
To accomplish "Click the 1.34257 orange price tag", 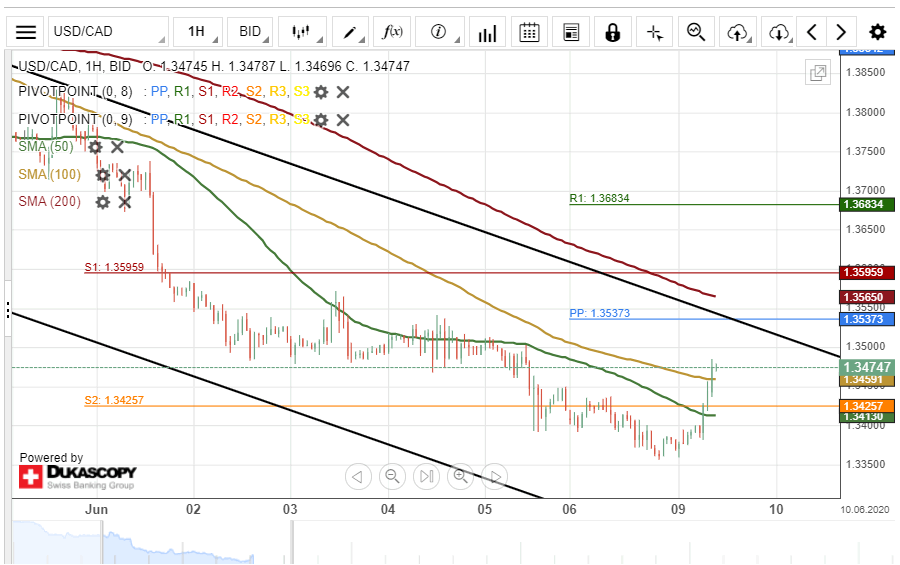I will coord(867,406).
